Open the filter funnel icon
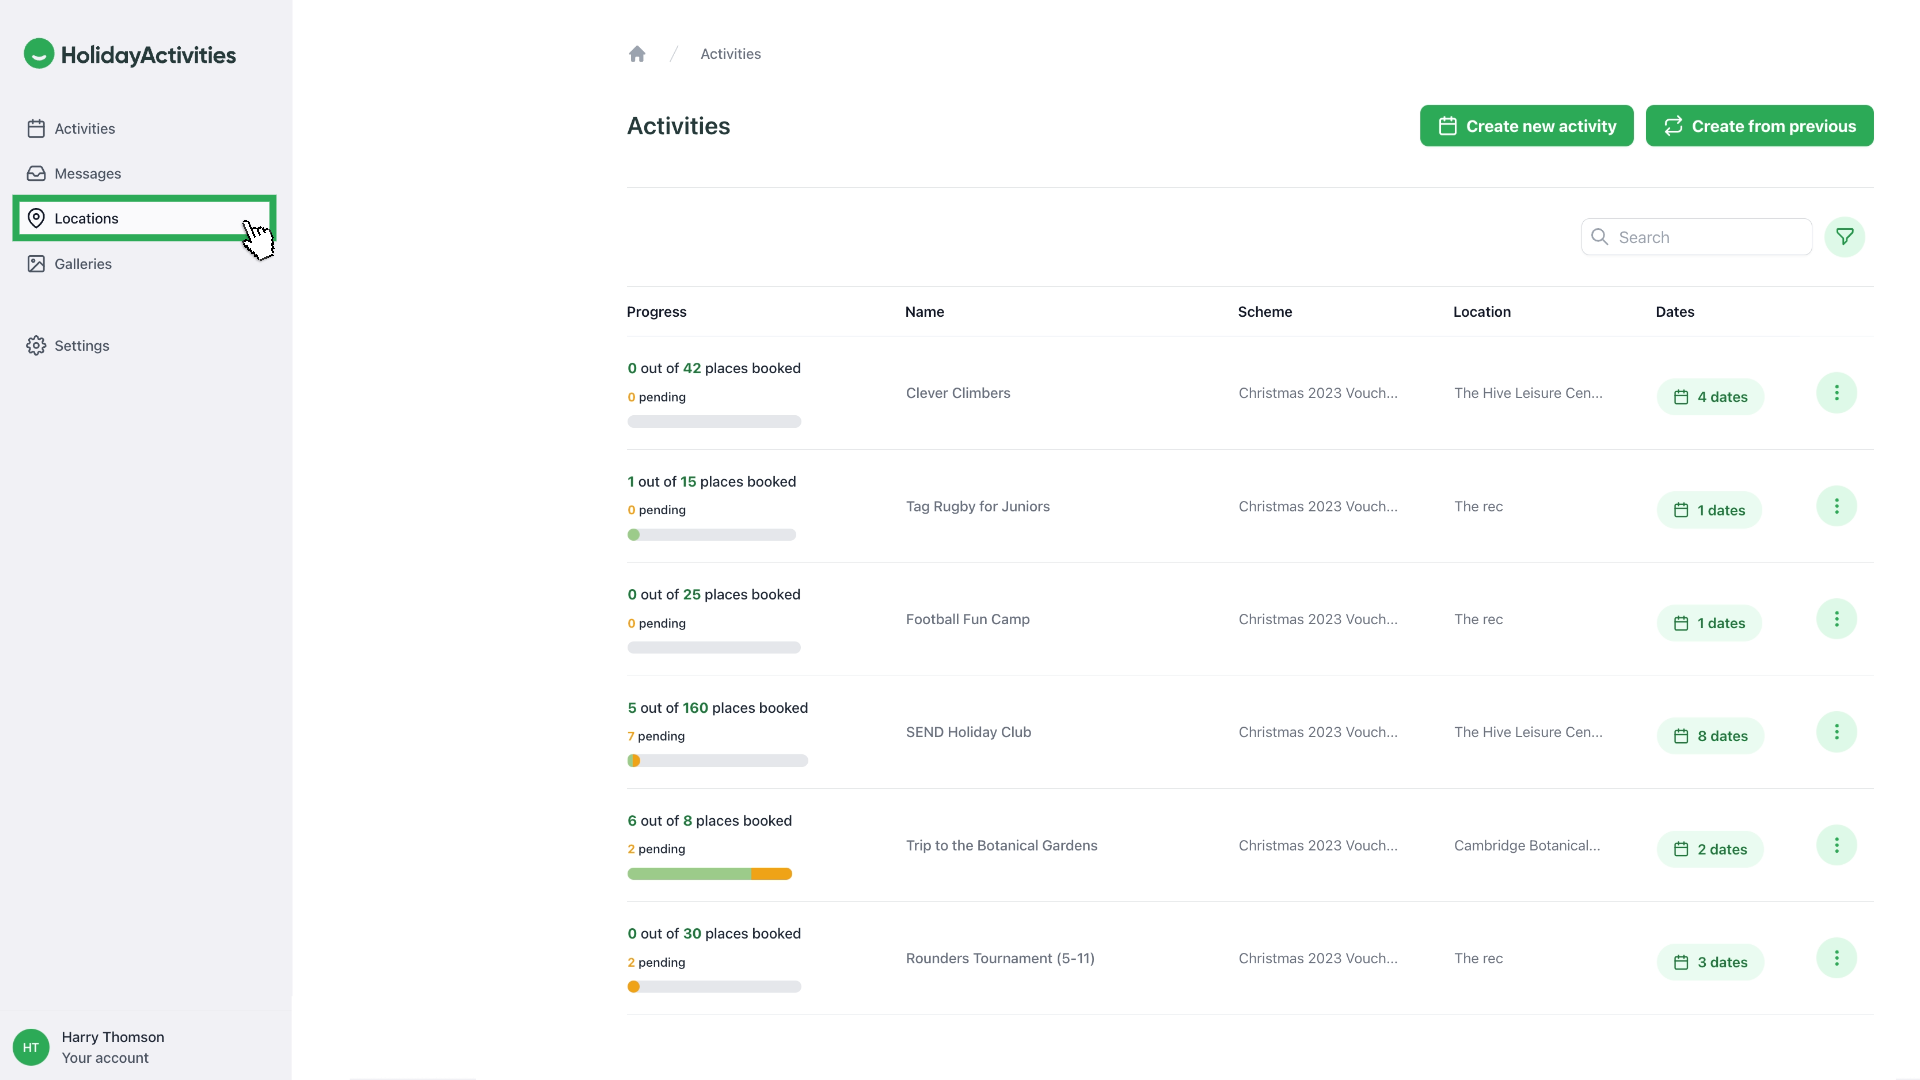Viewport: 1920px width, 1080px height. [1844, 237]
